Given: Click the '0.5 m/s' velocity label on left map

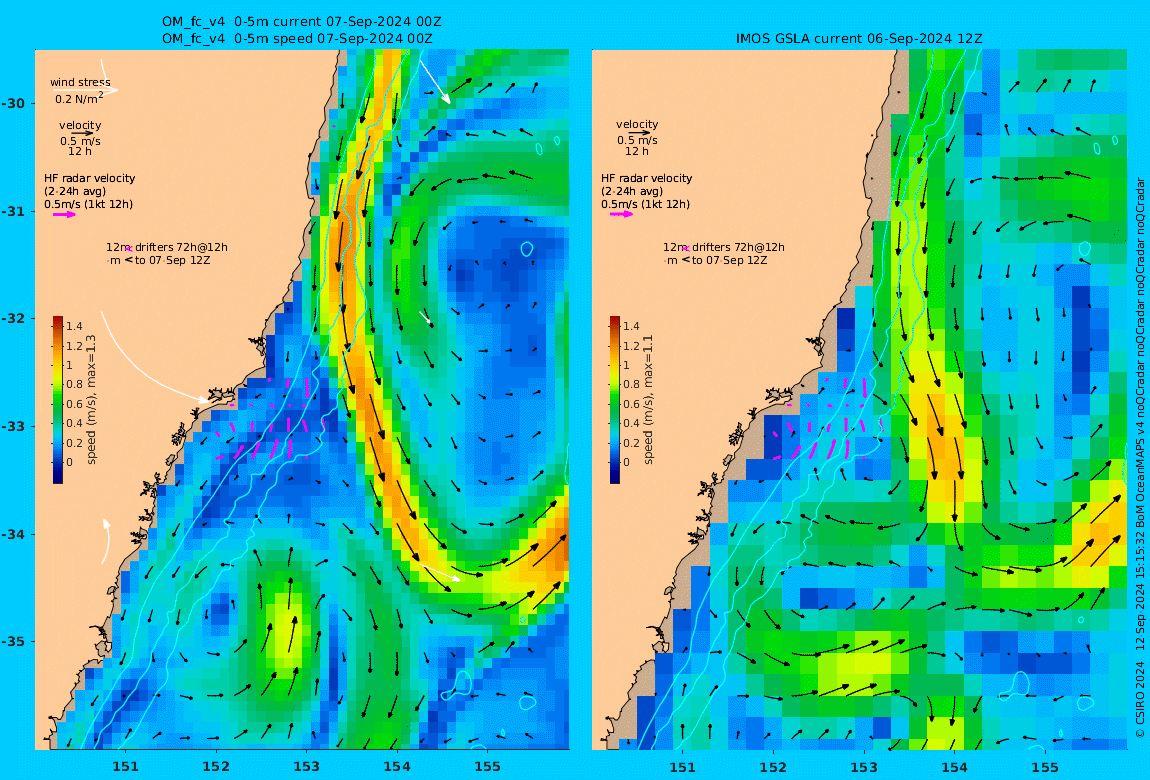Looking at the screenshot, I should pos(81,141).
